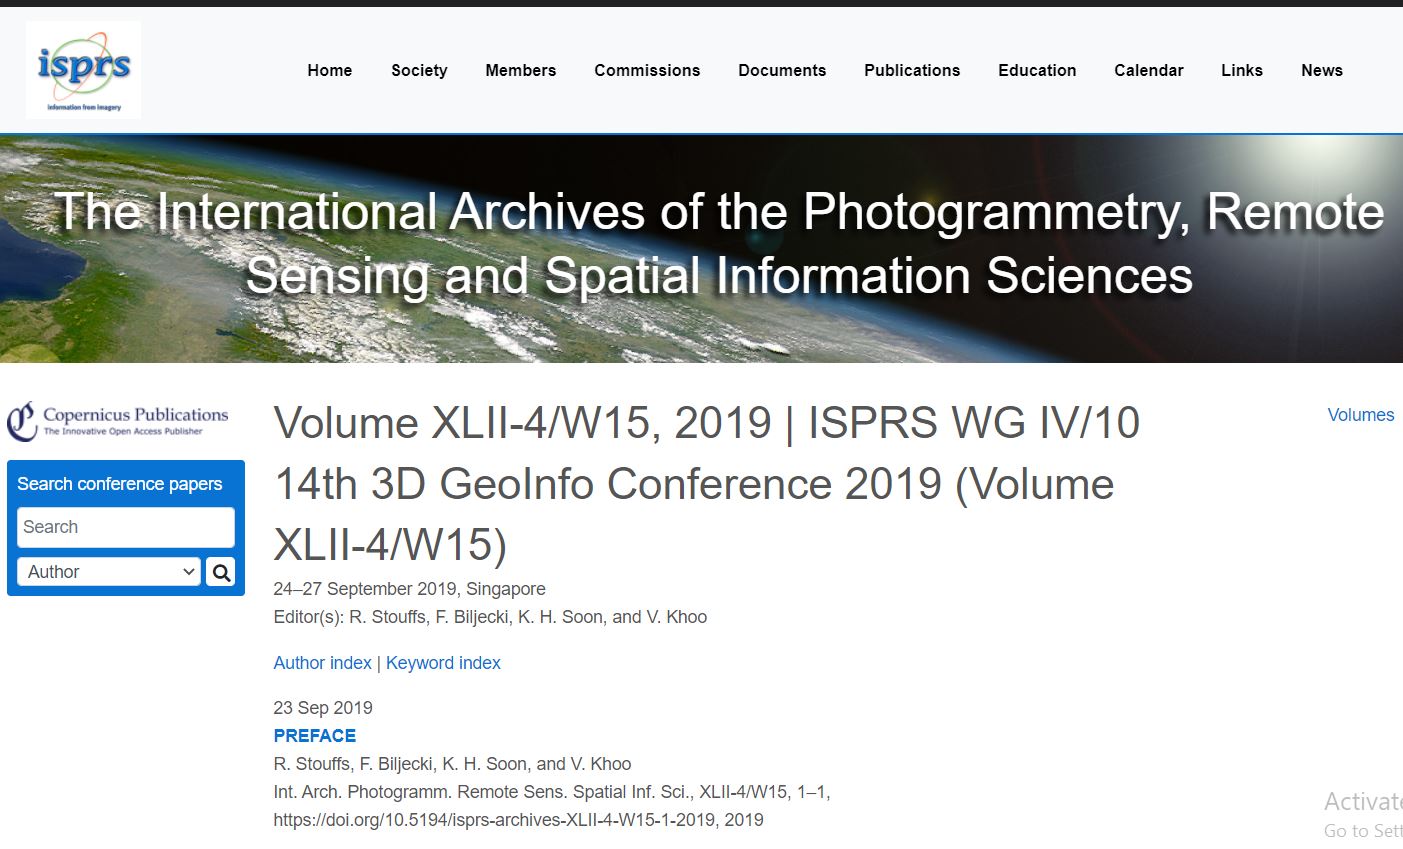Open the Author index link
The height and width of the screenshot is (849, 1403).
pos(323,663)
